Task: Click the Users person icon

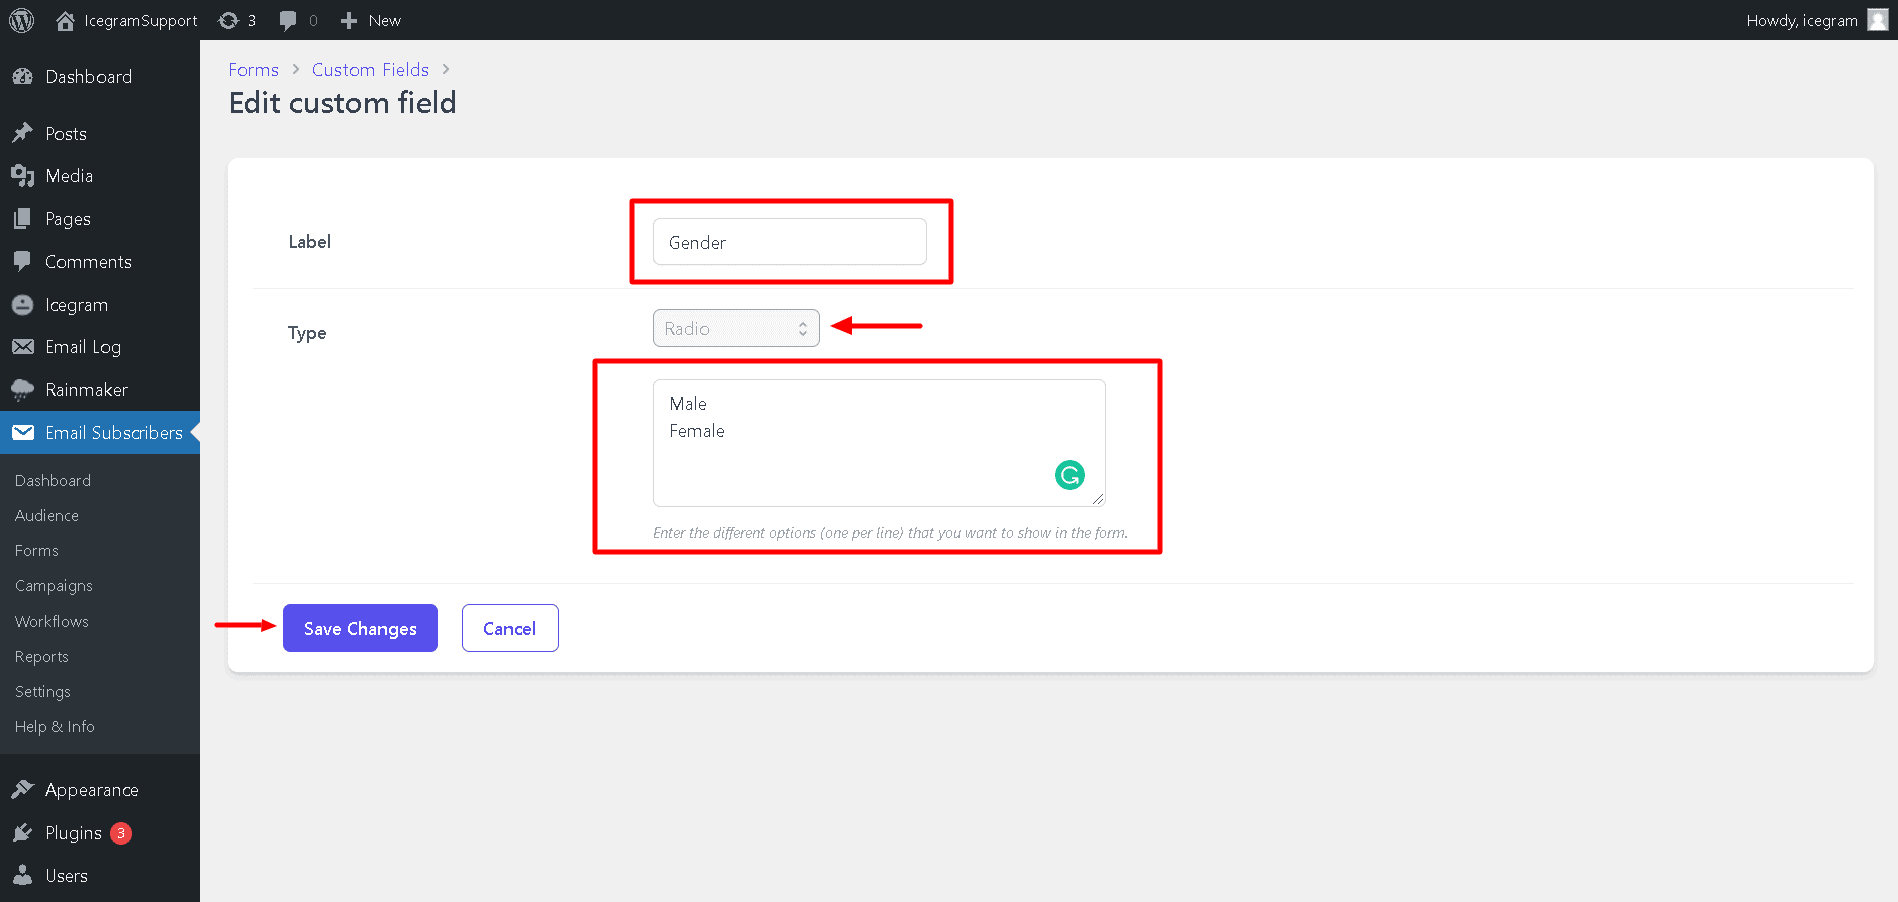Action: click(22, 876)
